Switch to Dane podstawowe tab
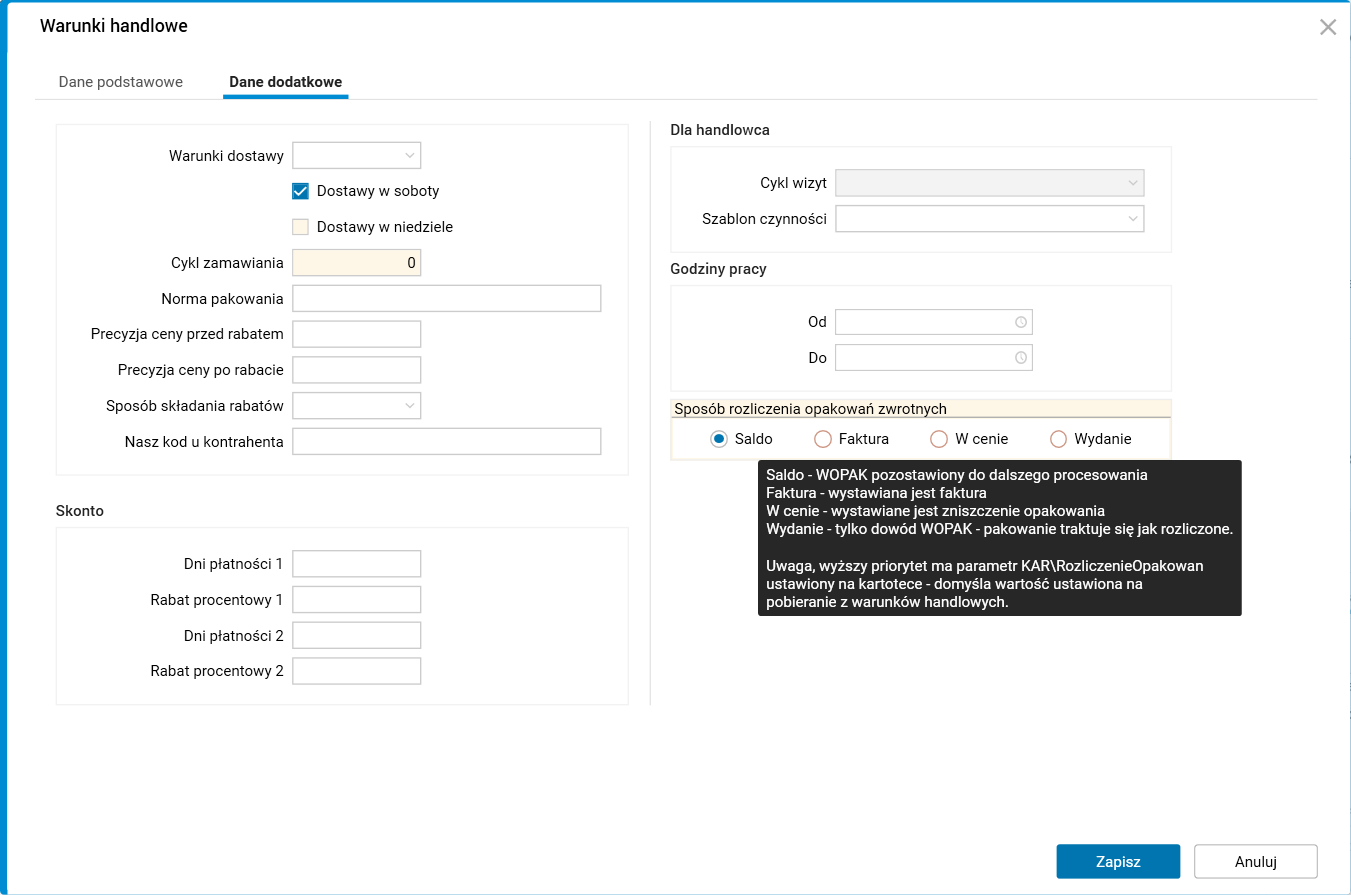Screen dimensions: 1351x895 click(121, 82)
